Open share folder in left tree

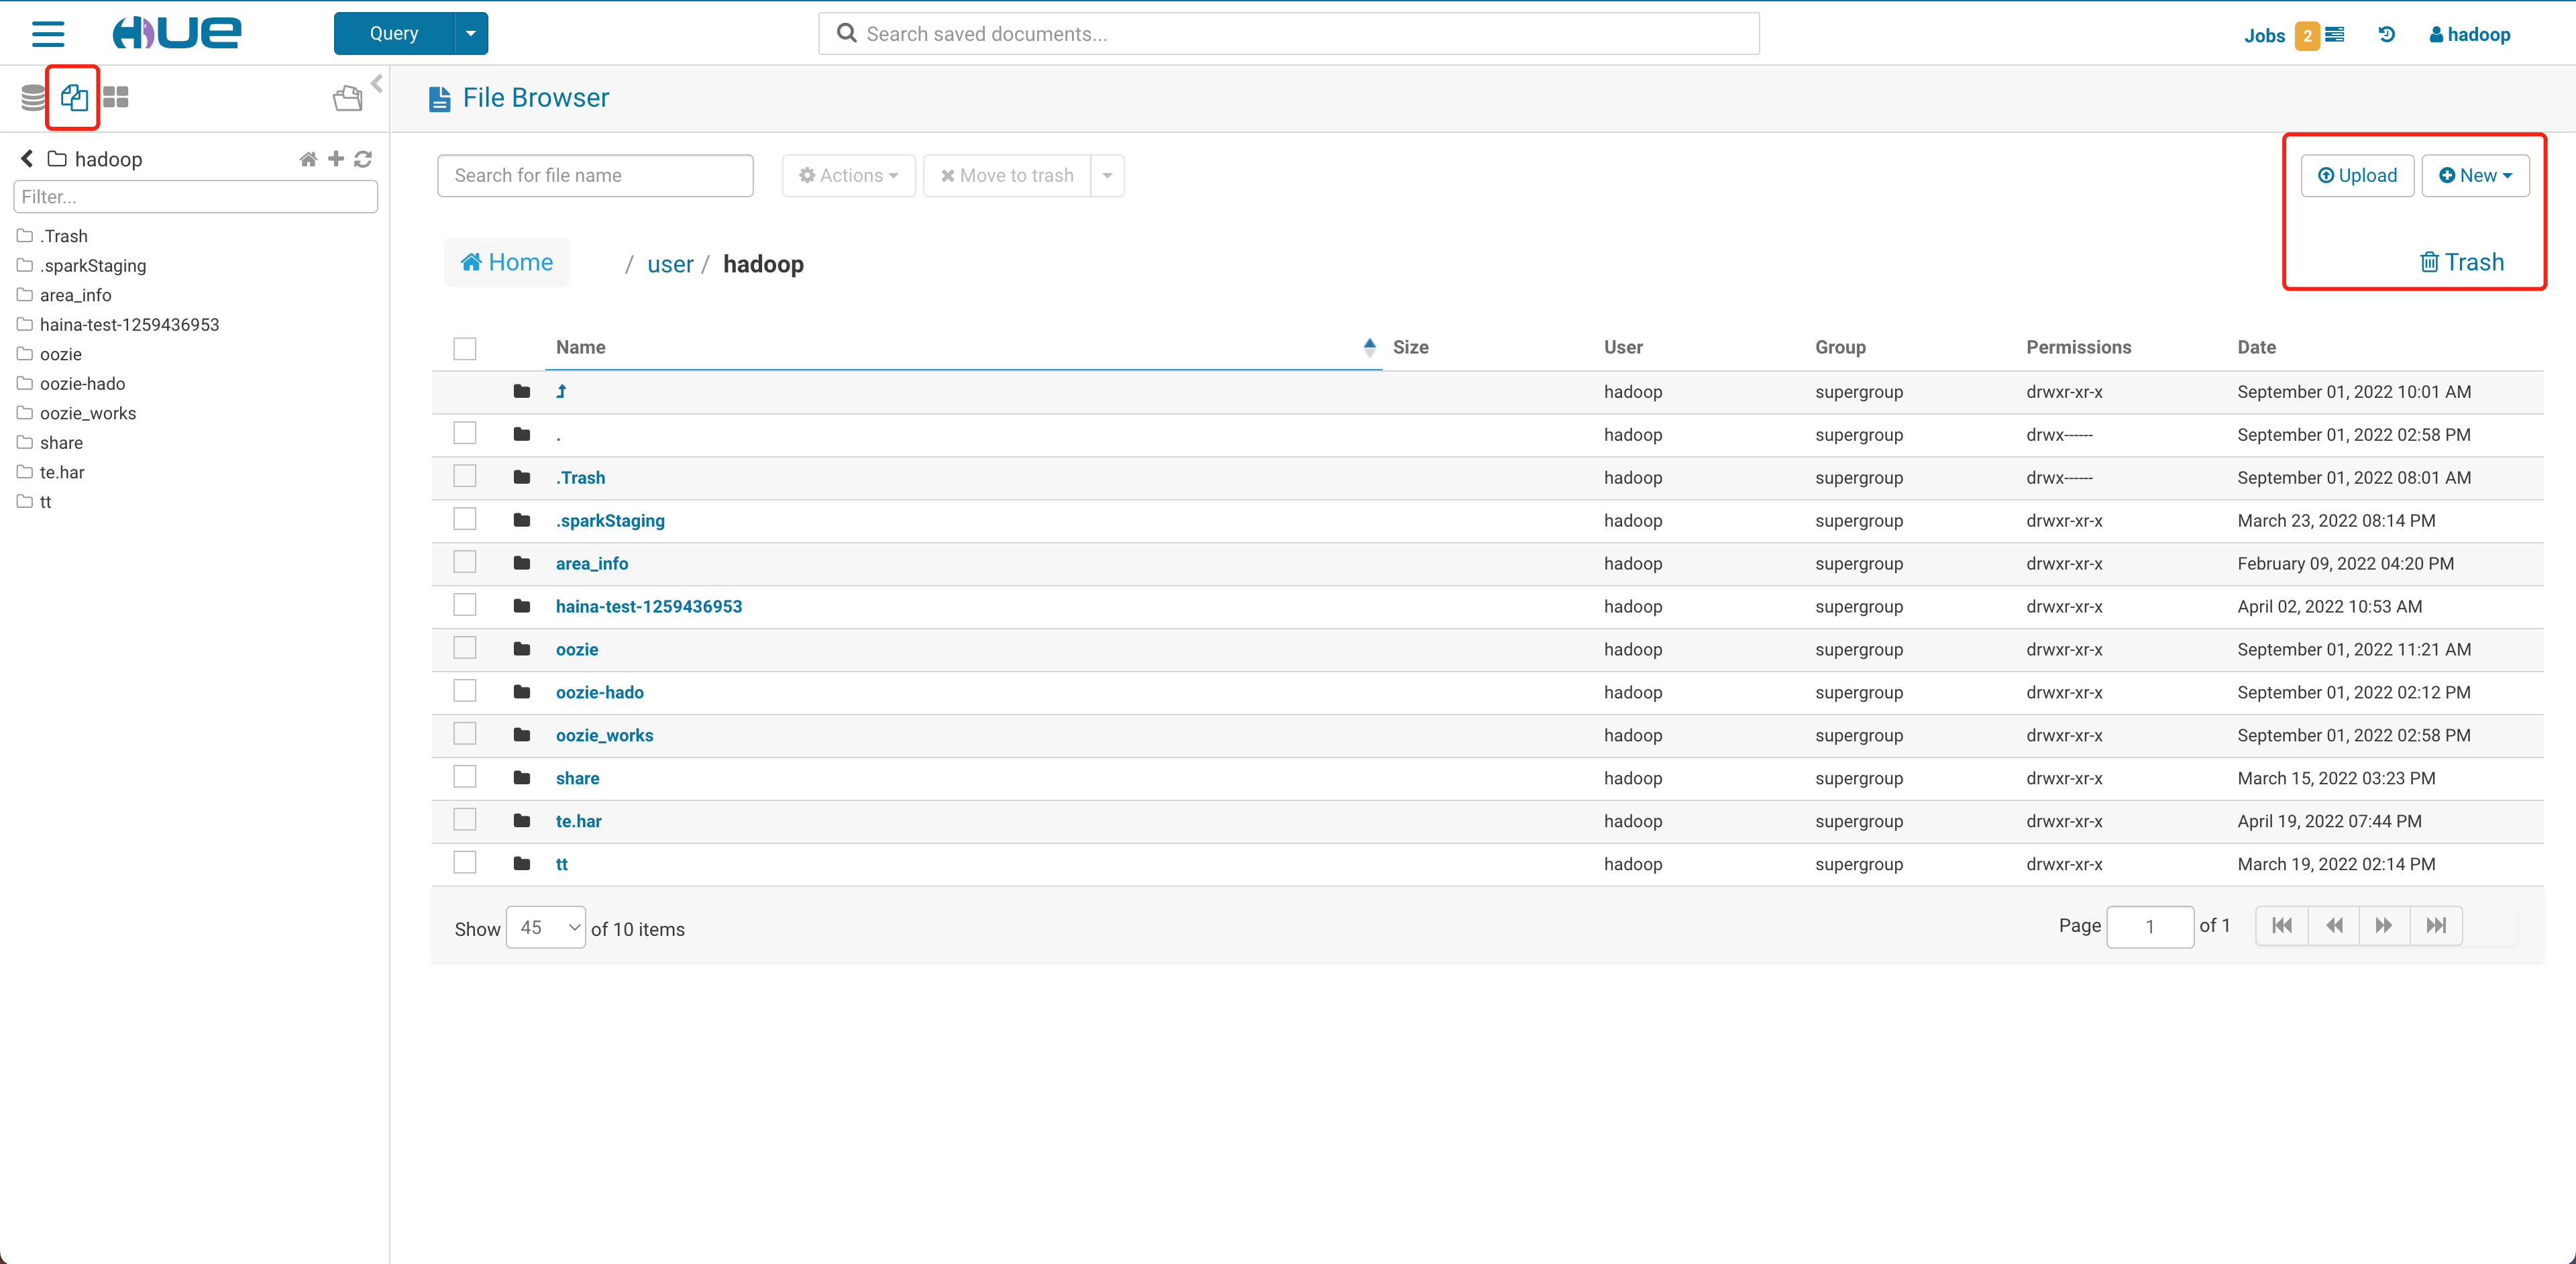pyautogui.click(x=61, y=443)
